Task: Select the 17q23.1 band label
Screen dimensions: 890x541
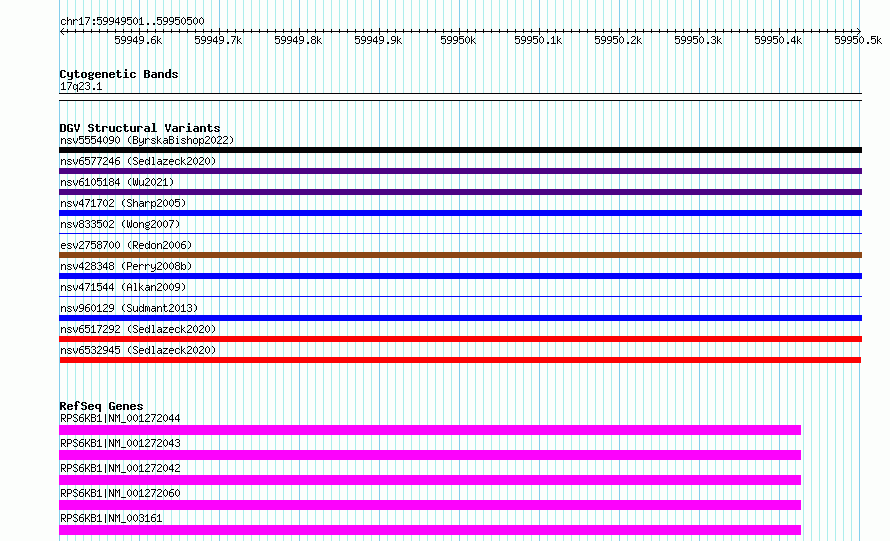Action: click(x=81, y=86)
